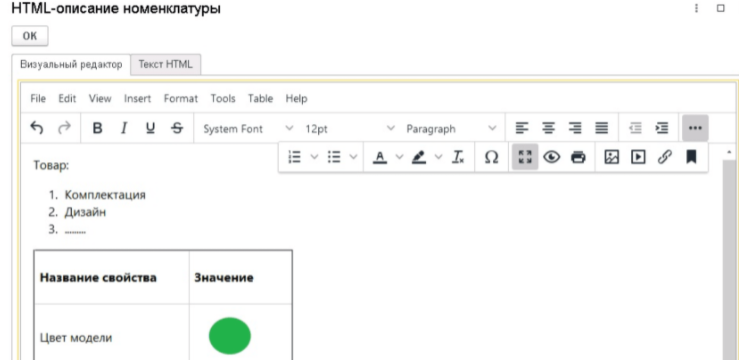
Task: Decrease indent of paragraph
Action: coord(636,128)
